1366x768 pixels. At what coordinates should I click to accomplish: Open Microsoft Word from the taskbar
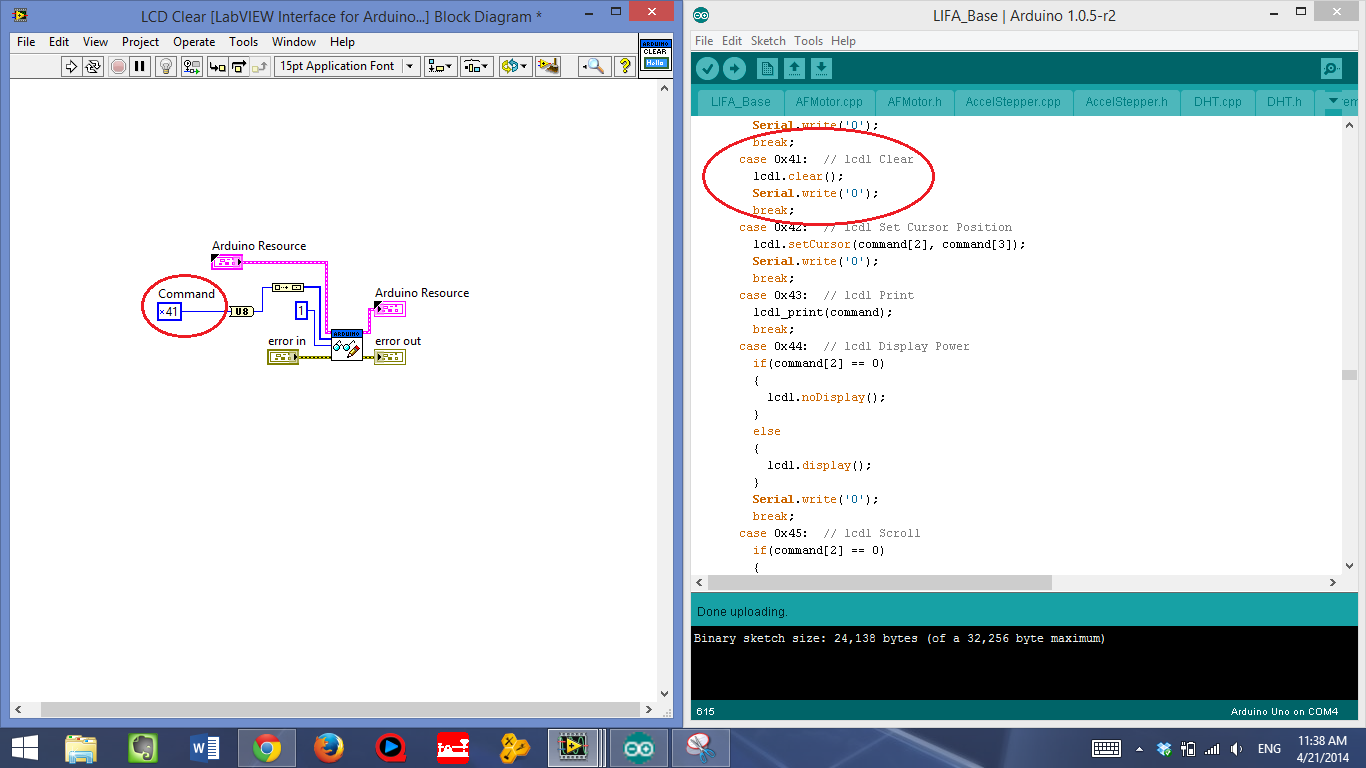[204, 748]
